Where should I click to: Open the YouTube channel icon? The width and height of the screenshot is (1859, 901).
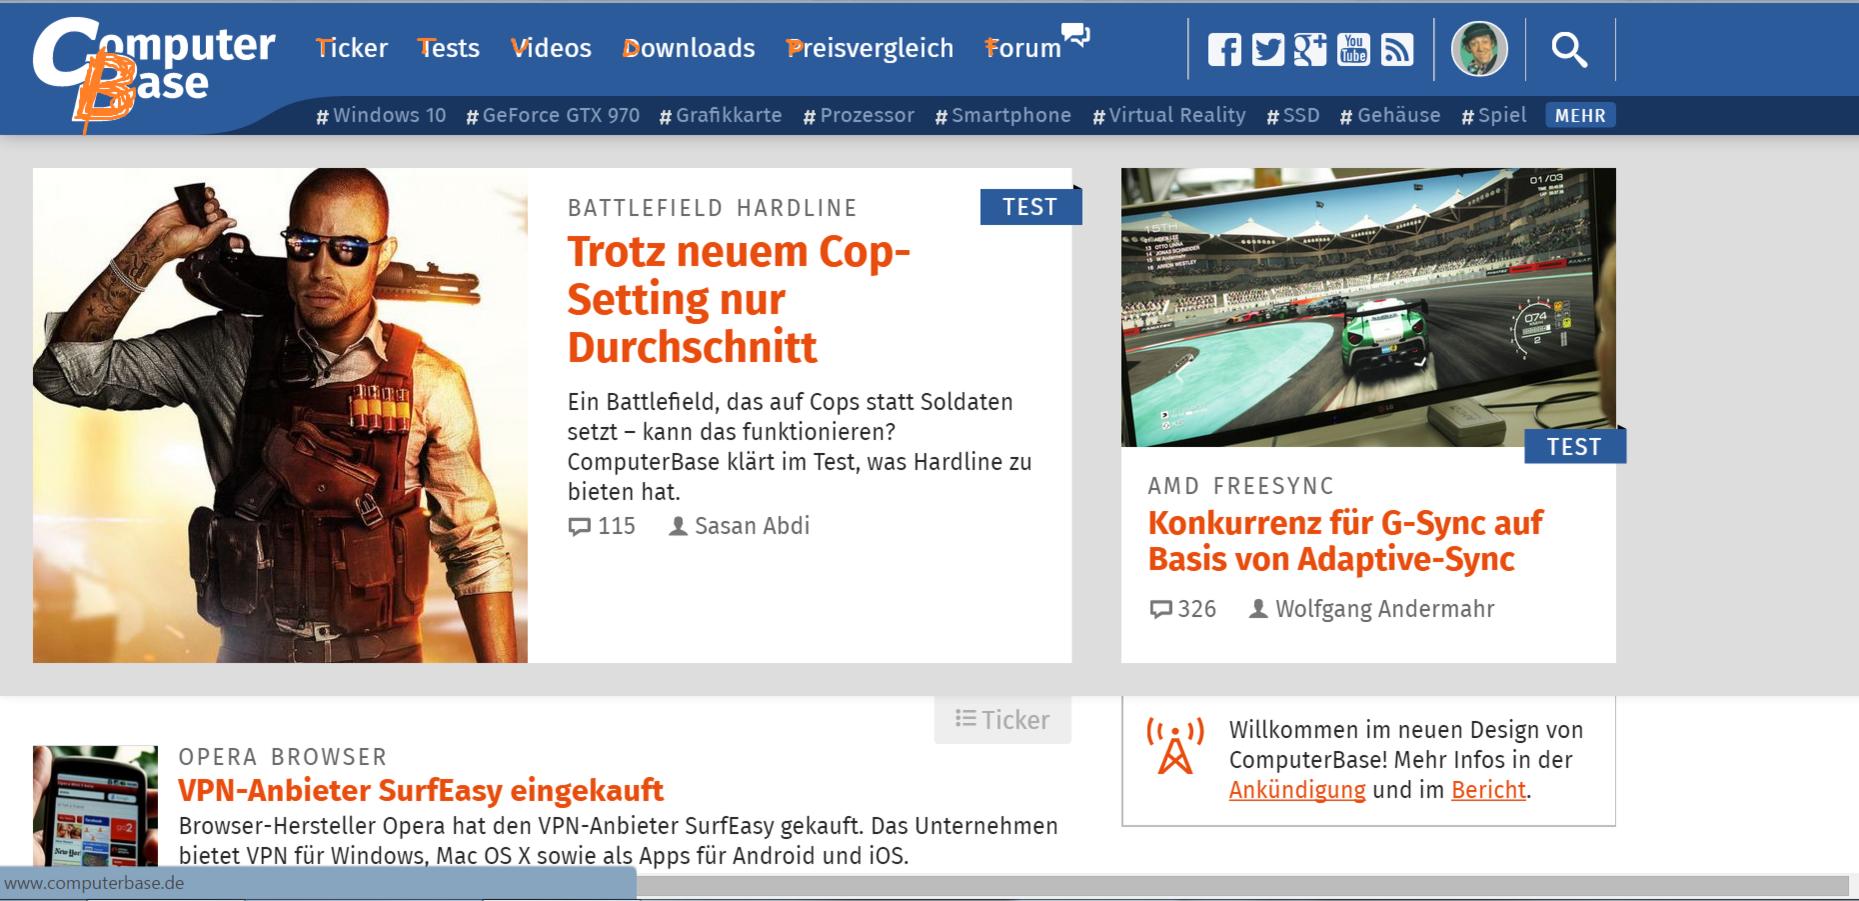(1353, 49)
